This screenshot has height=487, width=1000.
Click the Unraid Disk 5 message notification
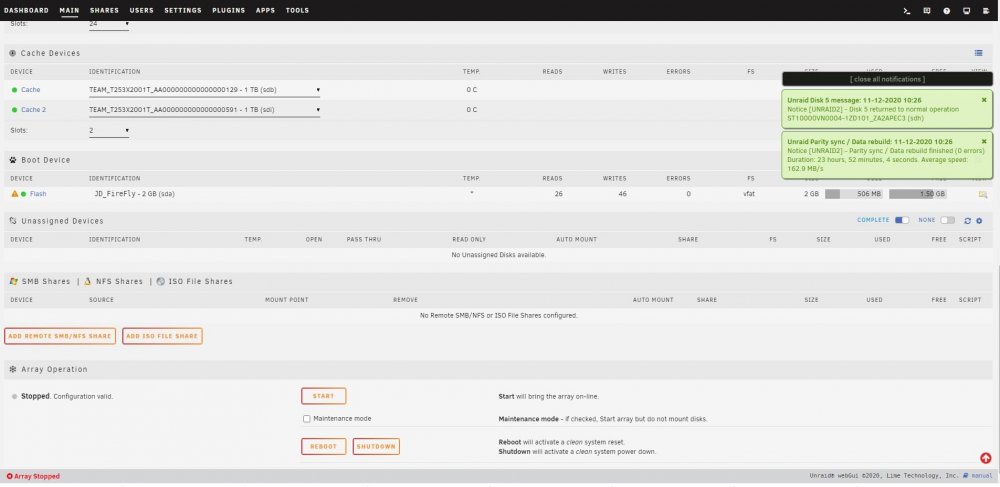tap(887, 109)
